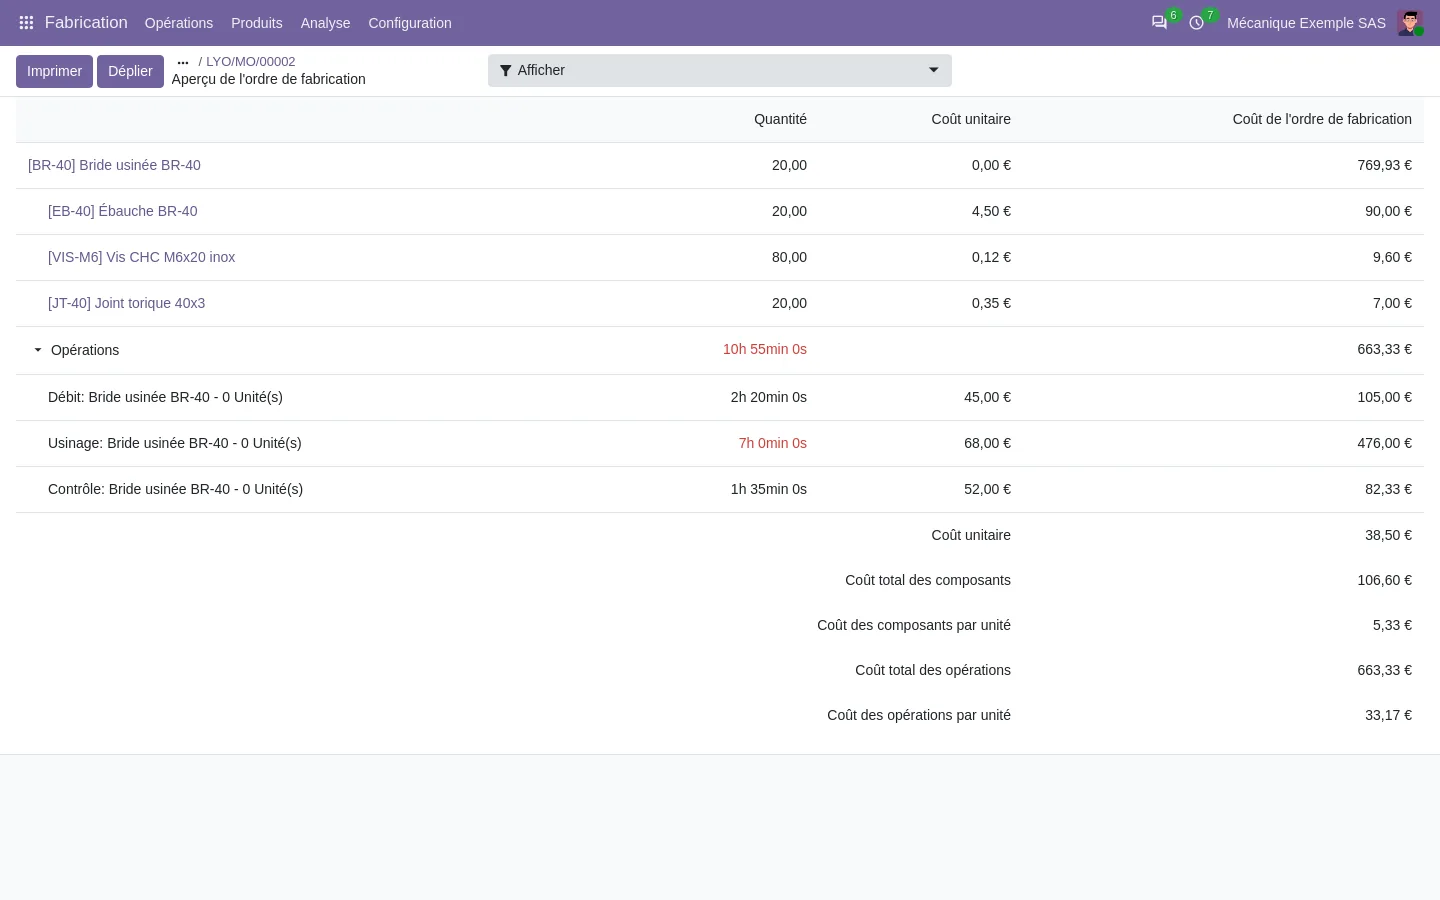Open the LYO/MO/00002 breadcrumb link
Viewport: 1440px width, 900px height.
click(x=251, y=62)
